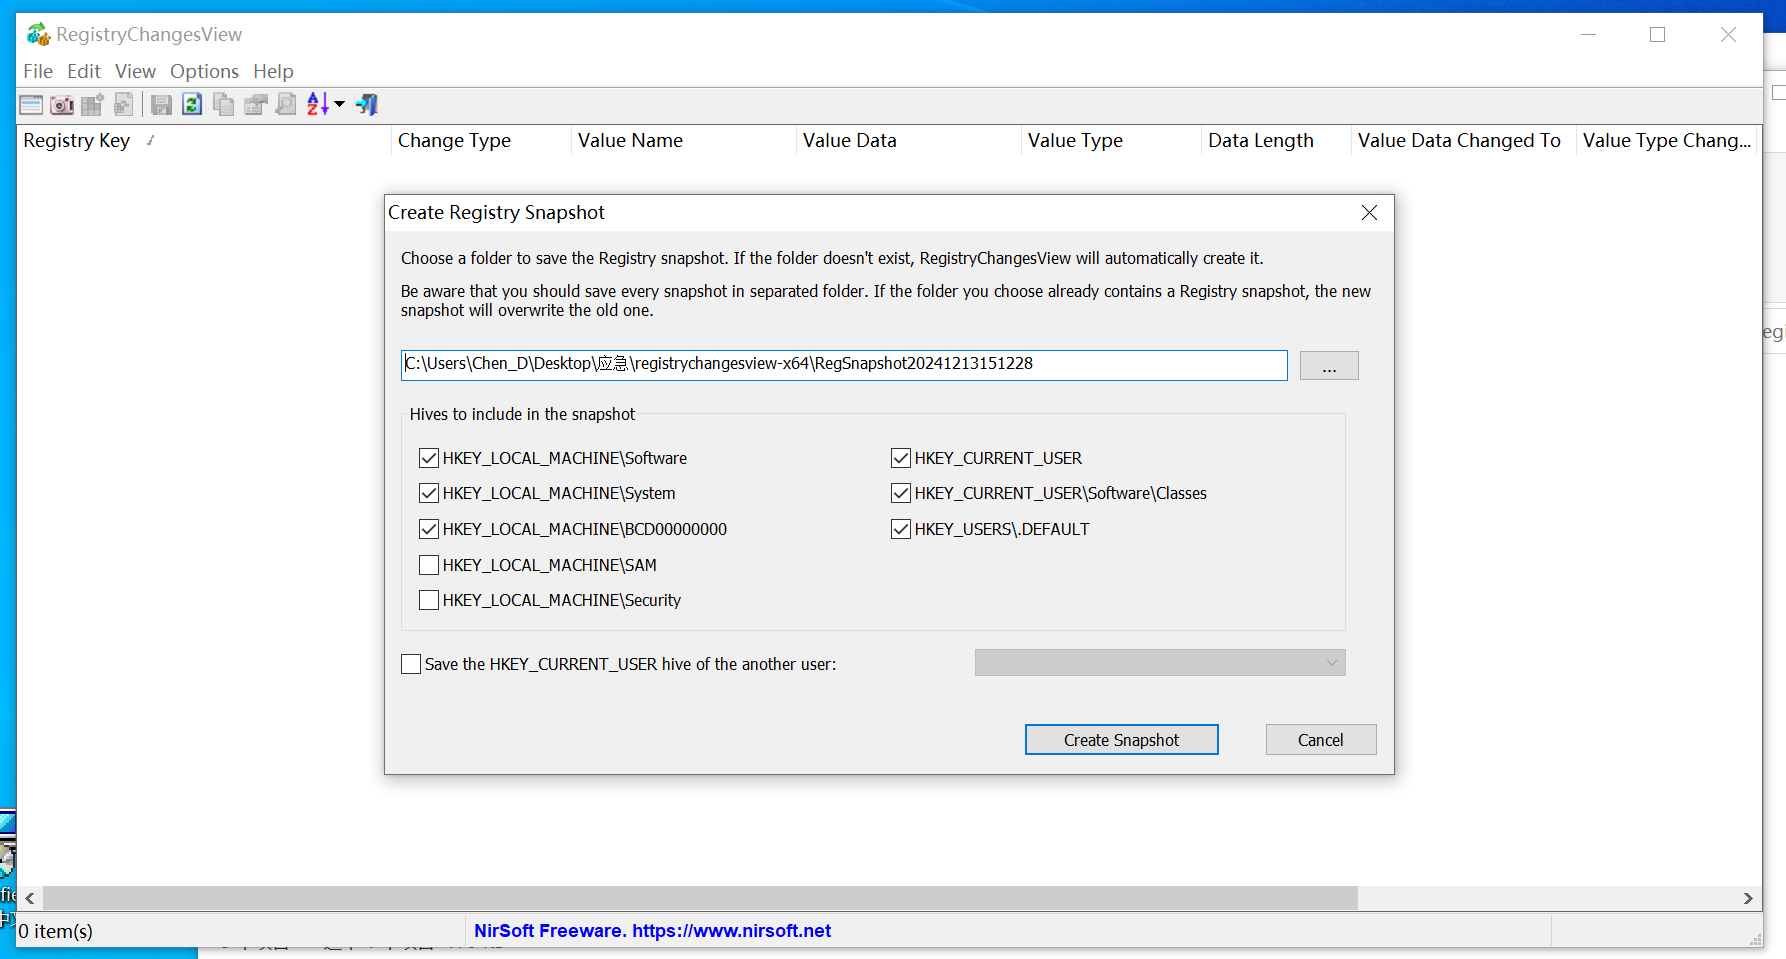Image resolution: width=1786 pixels, height=959 pixels.
Task: Open the Options menu
Action: [204, 71]
